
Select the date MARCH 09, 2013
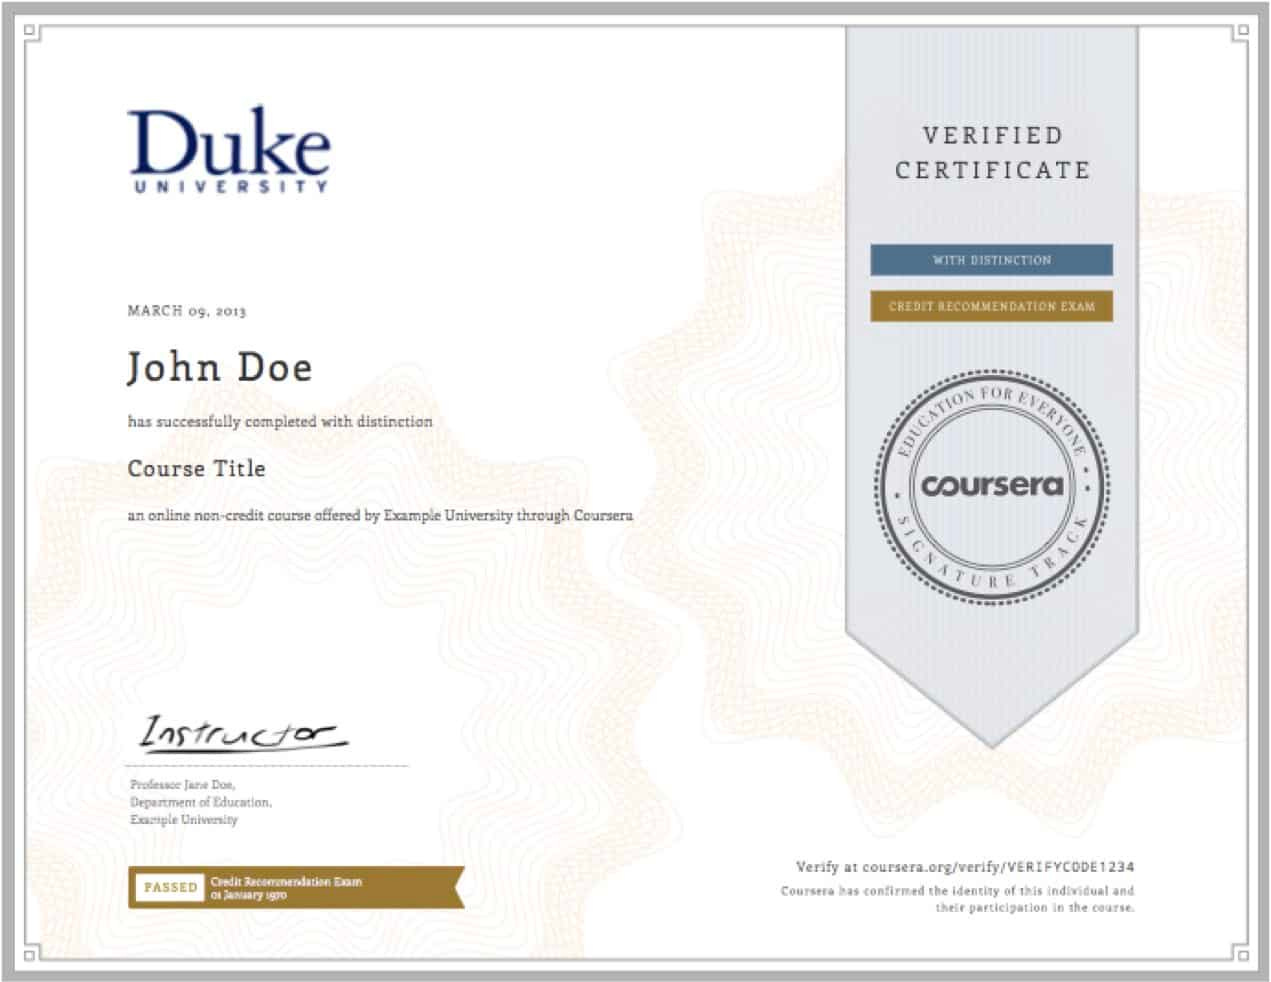pyautogui.click(x=187, y=311)
